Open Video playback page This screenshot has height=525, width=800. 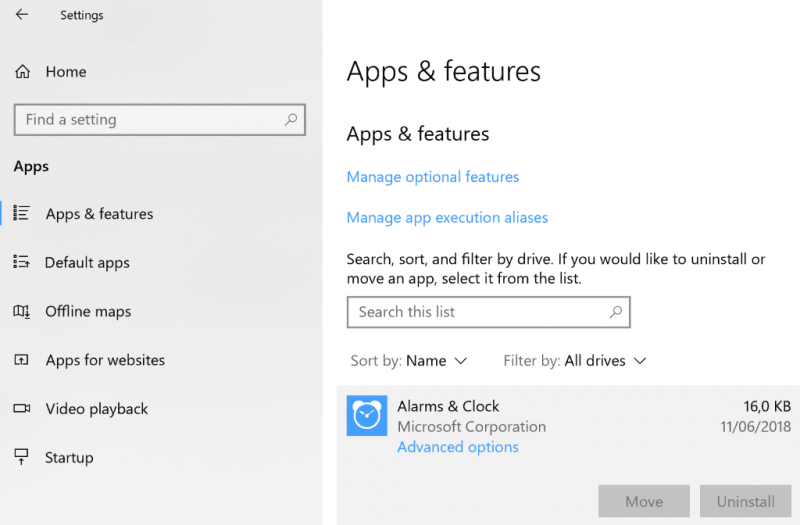[x=97, y=409]
